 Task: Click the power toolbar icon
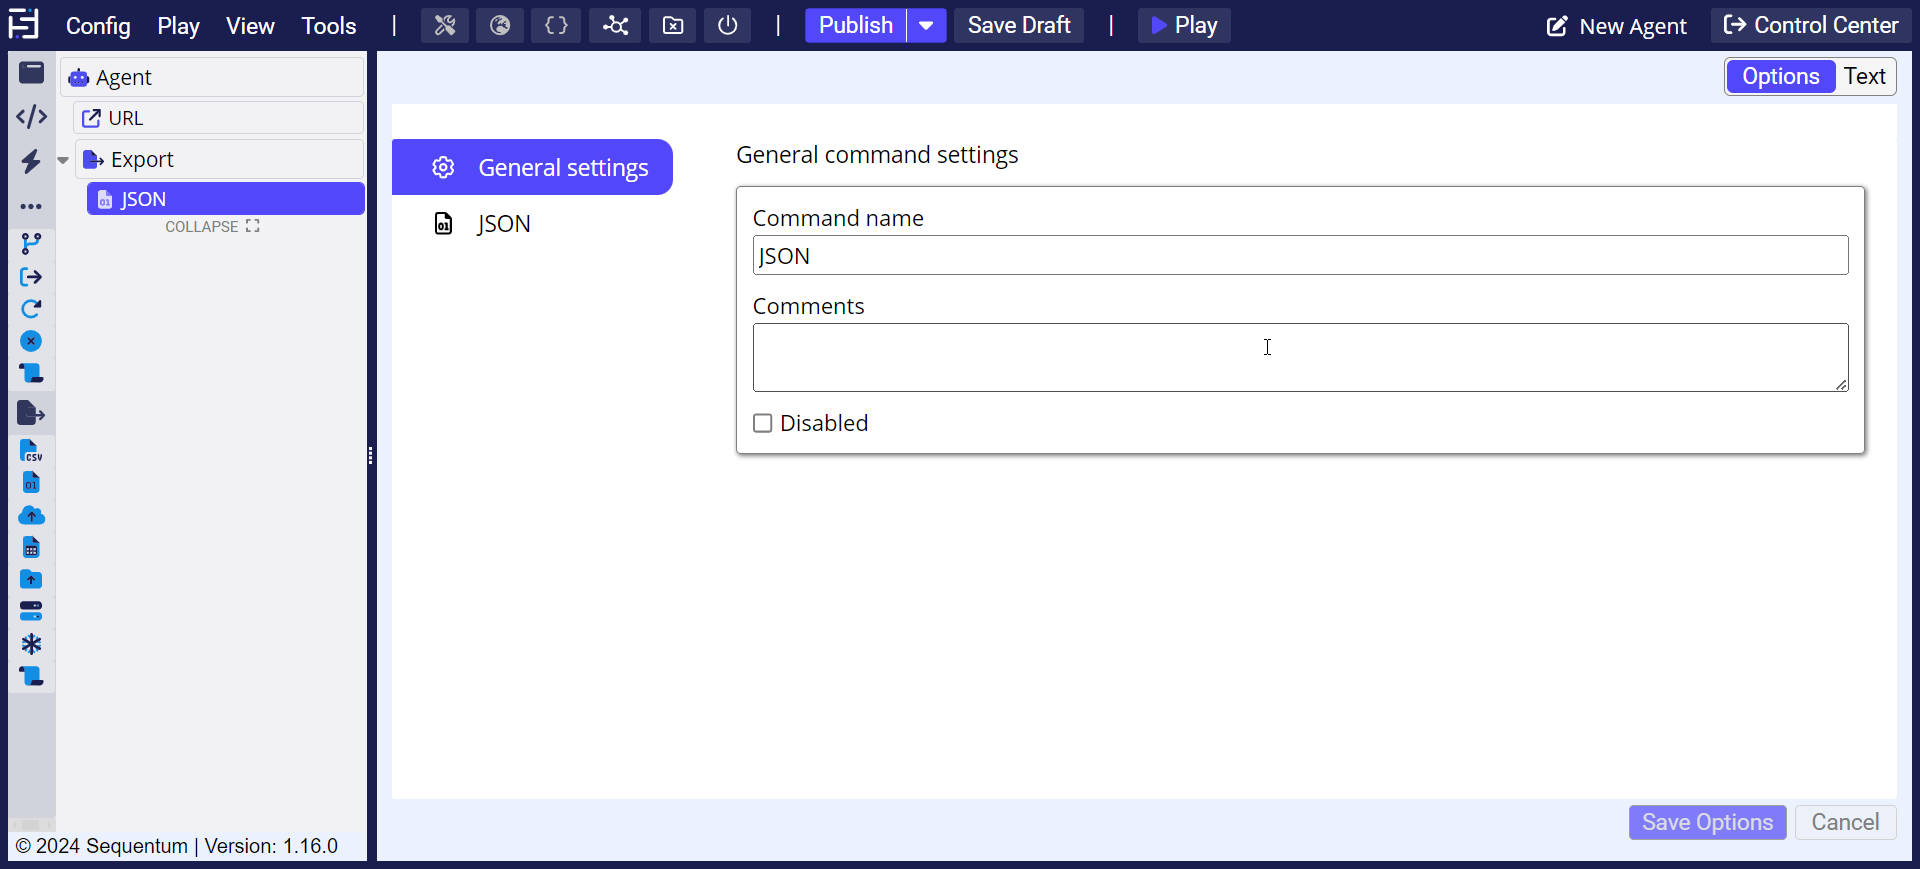coord(728,26)
